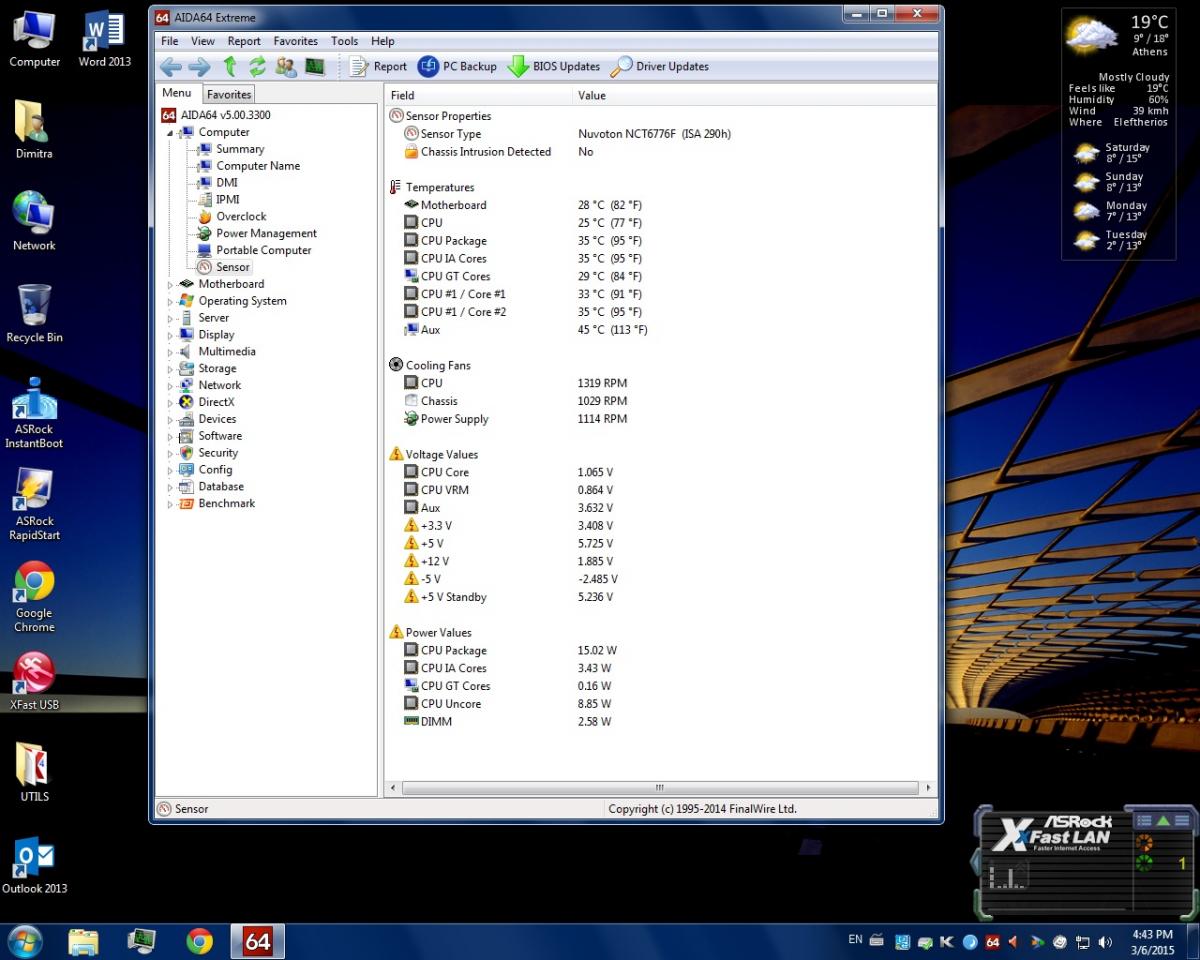Click the Windows Start button
Image resolution: width=1200 pixels, height=960 pixels.
point(25,941)
